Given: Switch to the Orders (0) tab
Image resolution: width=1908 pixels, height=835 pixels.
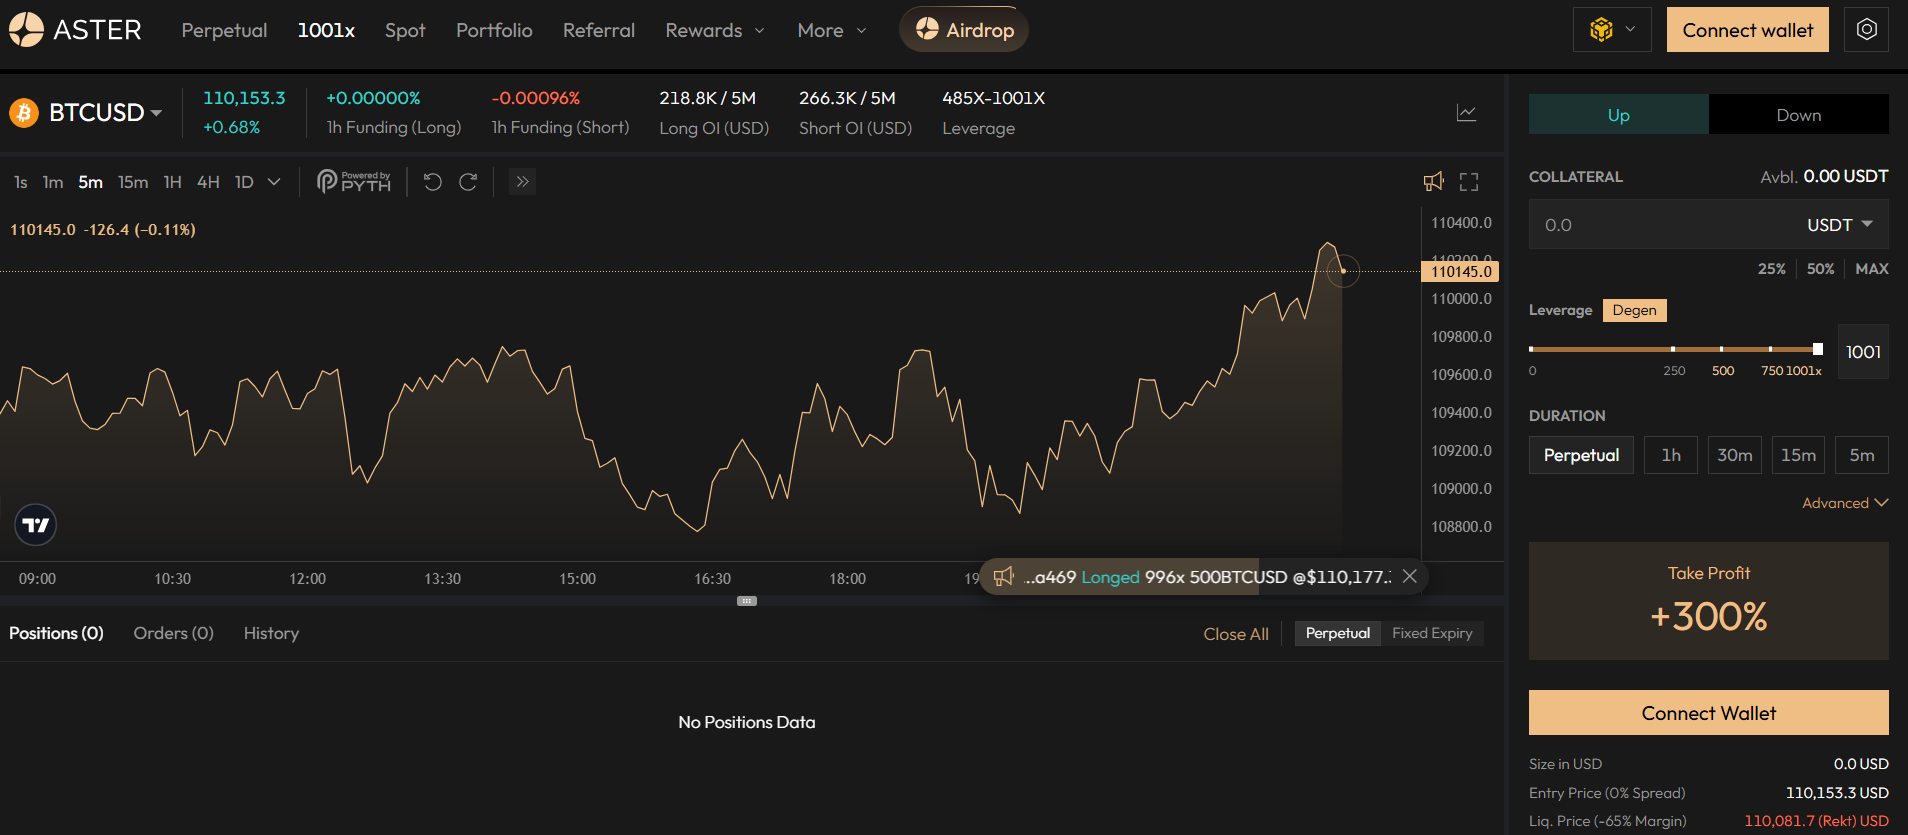Looking at the screenshot, I should [173, 633].
